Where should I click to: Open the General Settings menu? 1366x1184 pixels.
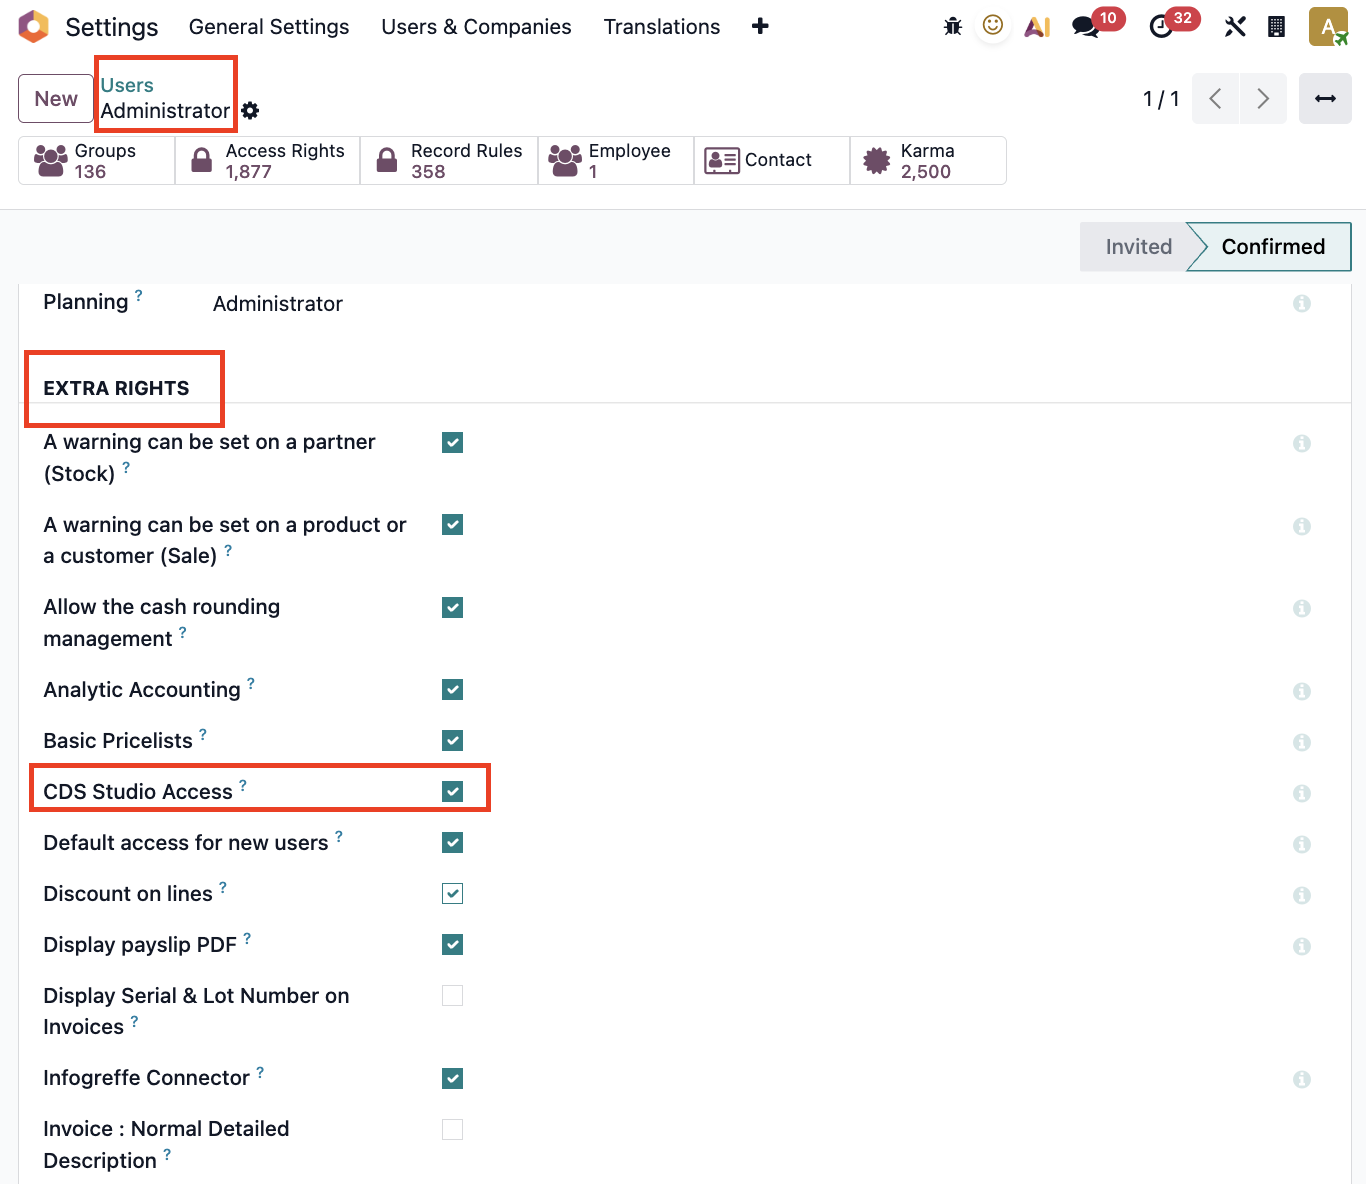coord(269,27)
